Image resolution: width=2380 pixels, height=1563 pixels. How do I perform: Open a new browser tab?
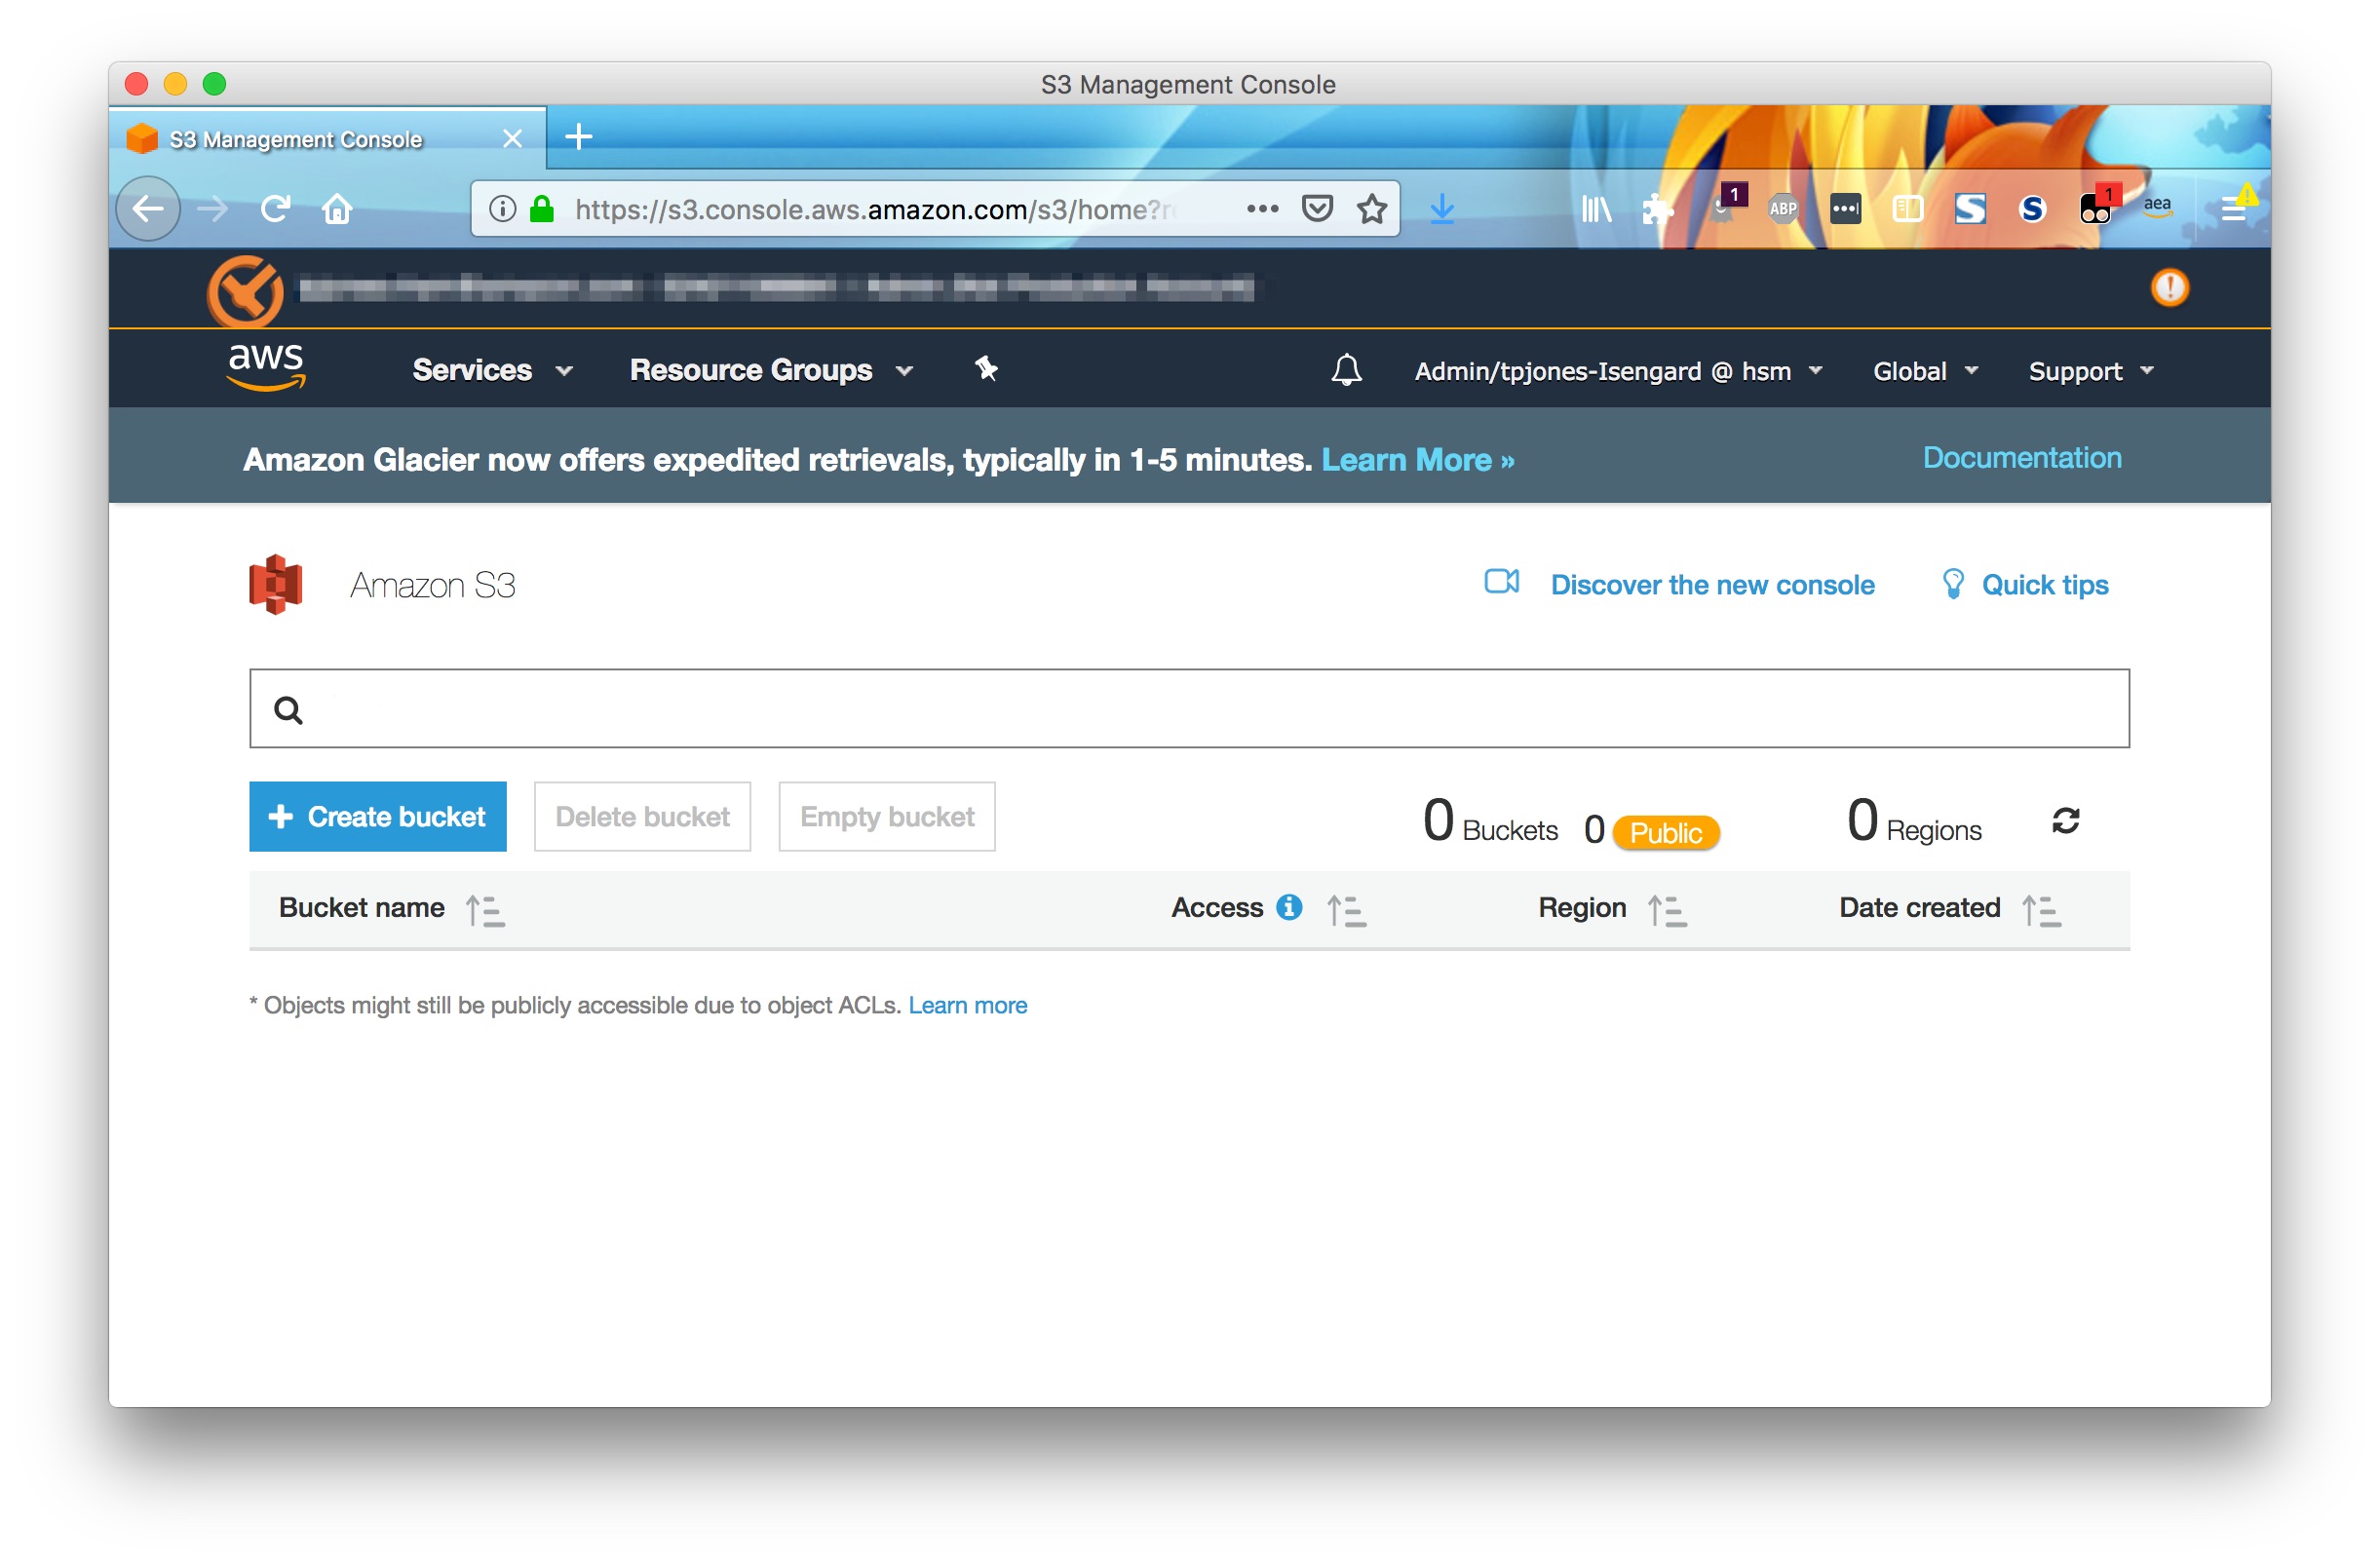click(579, 137)
